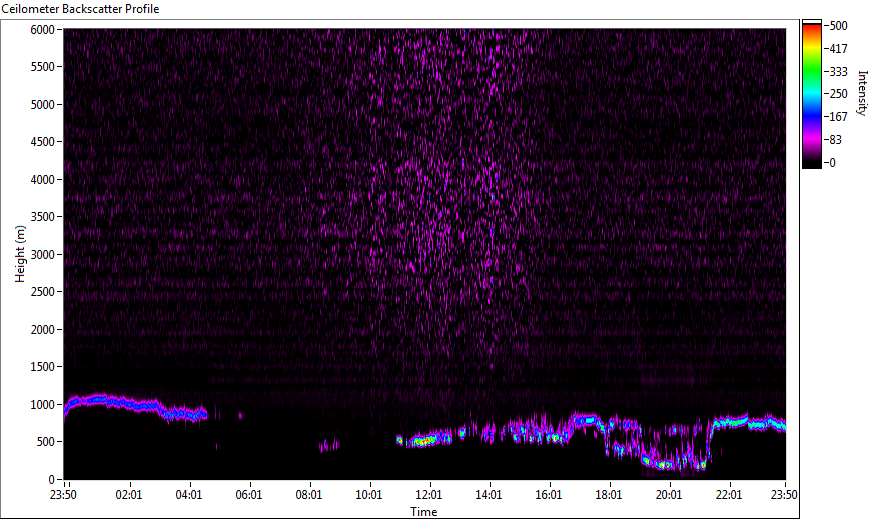Click the 500 height axis tick label

pos(46,442)
